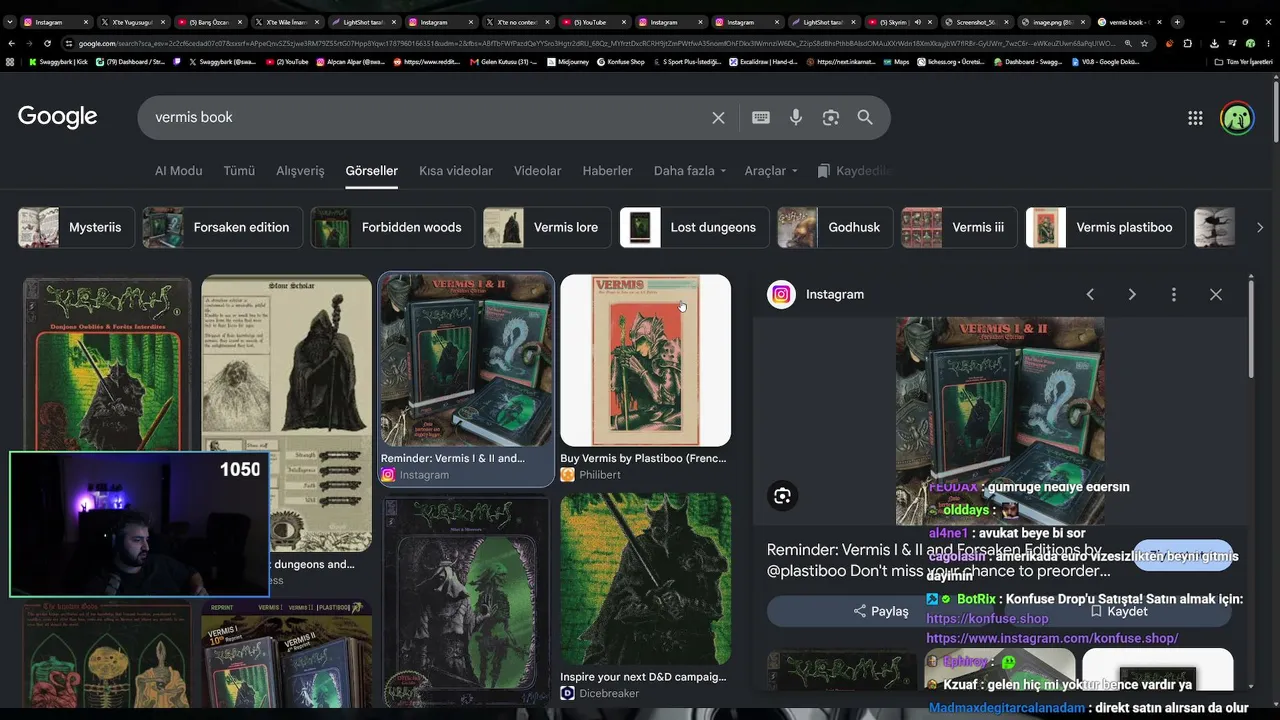Open the Vermis I & II Instagram result thumbnail

click(x=466, y=360)
